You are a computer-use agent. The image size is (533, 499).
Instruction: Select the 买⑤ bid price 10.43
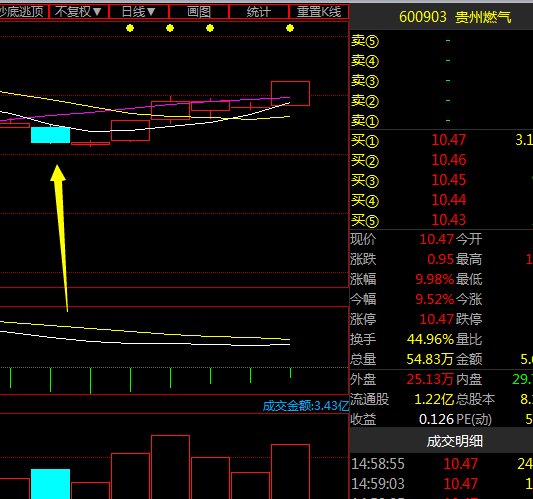tap(448, 220)
